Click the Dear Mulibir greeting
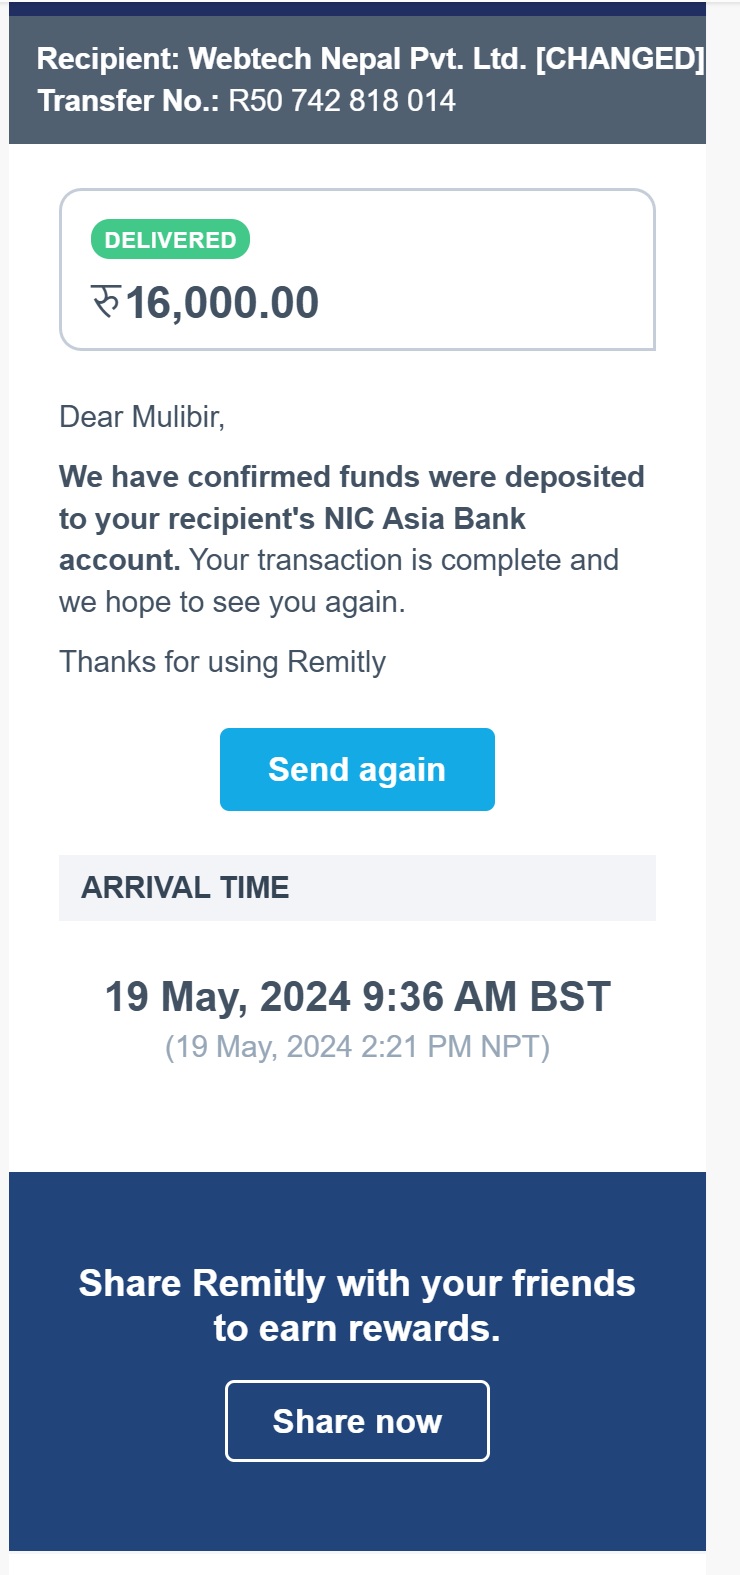 (142, 417)
